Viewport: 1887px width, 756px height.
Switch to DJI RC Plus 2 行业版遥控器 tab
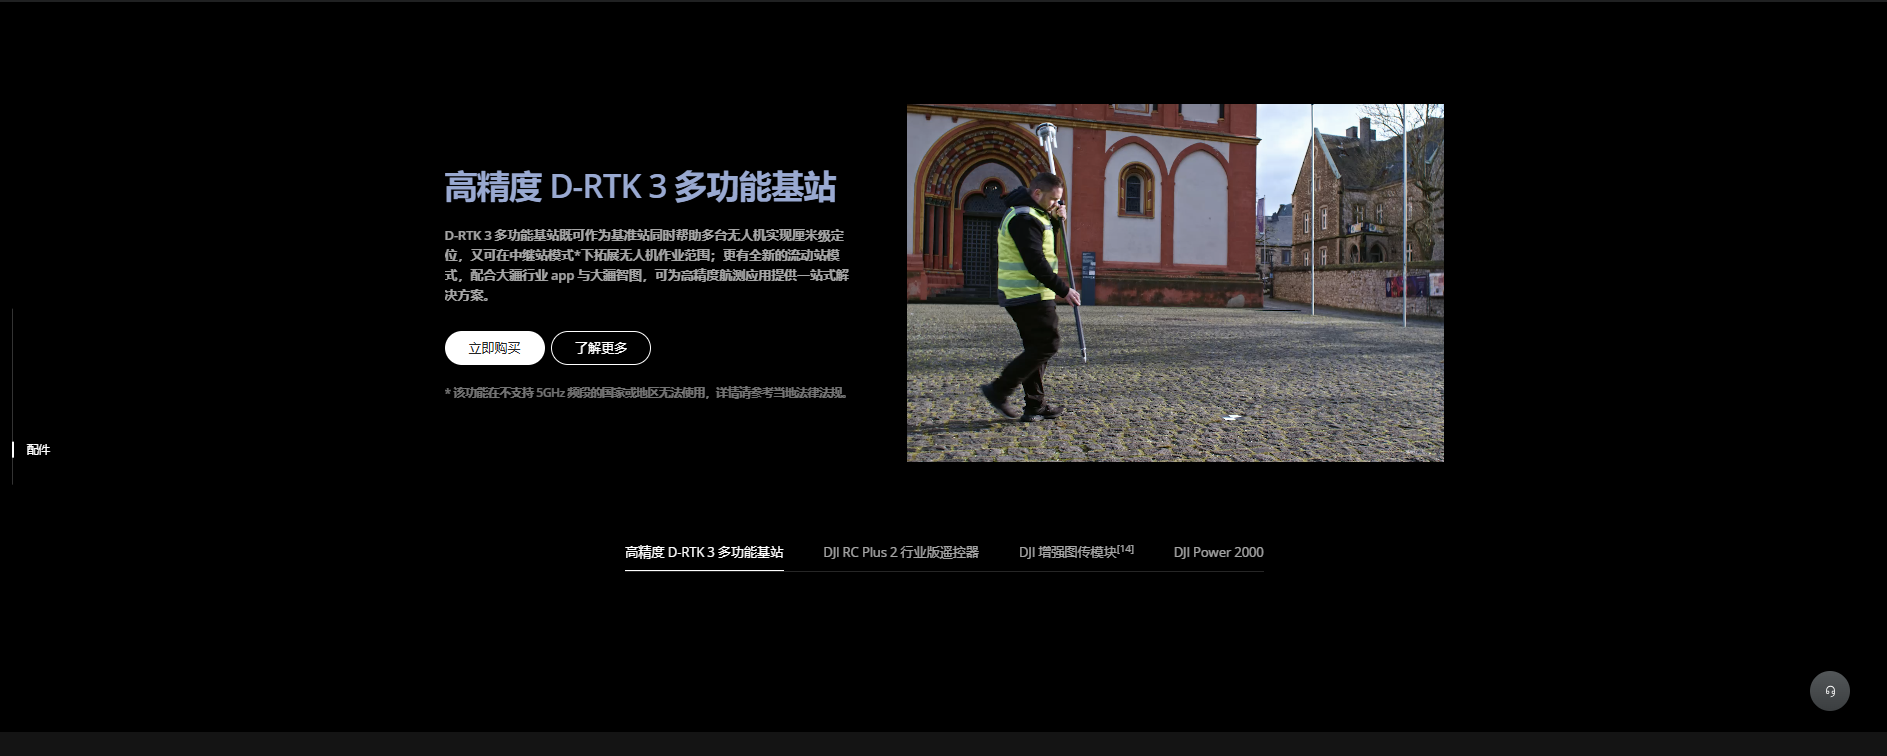click(900, 552)
